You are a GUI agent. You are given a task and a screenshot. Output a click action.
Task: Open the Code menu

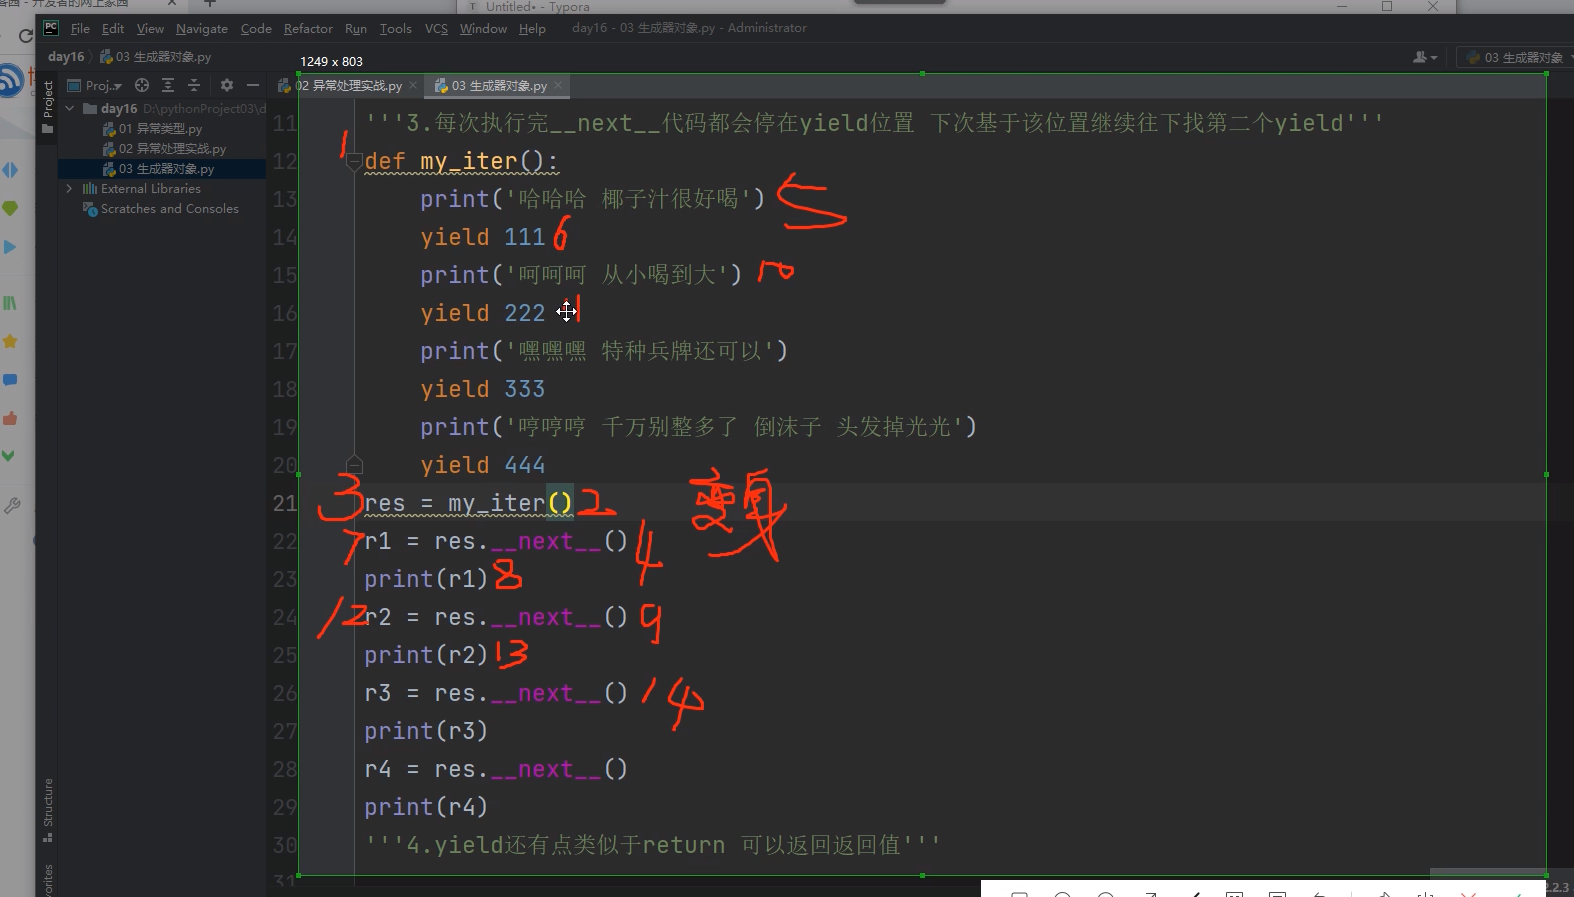[256, 29]
